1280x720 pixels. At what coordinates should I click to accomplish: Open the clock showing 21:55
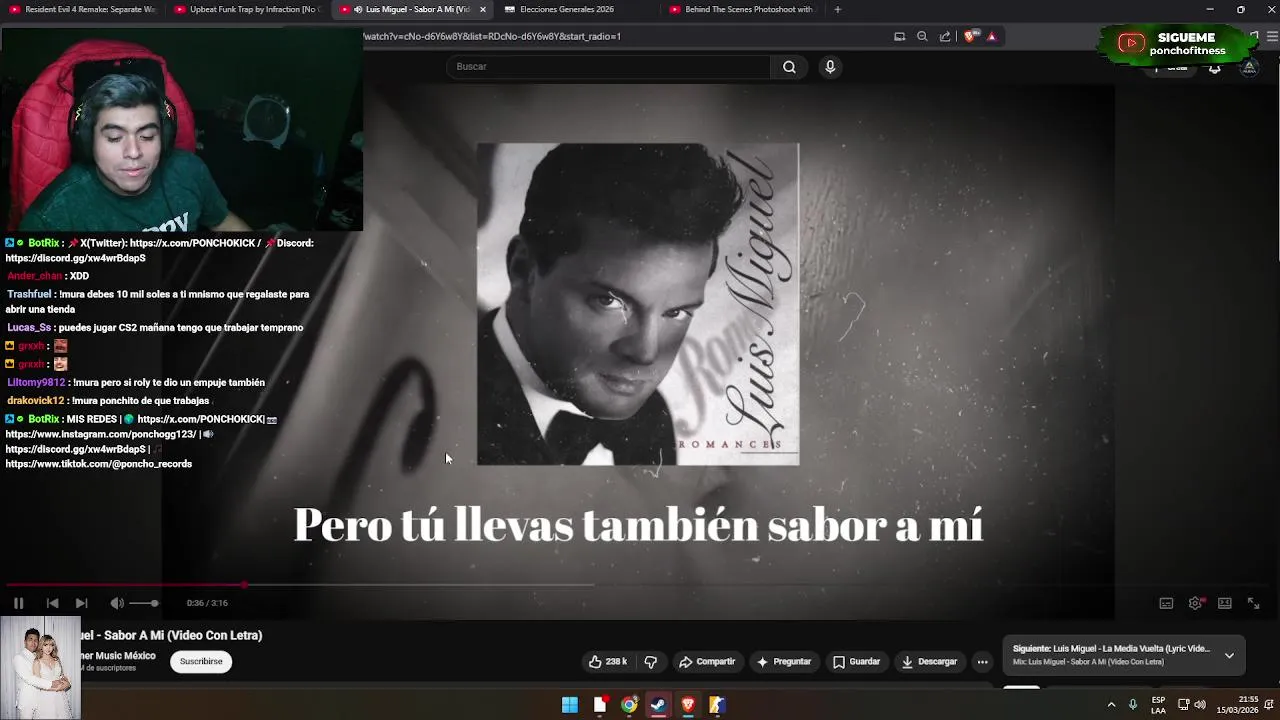tap(1239, 705)
